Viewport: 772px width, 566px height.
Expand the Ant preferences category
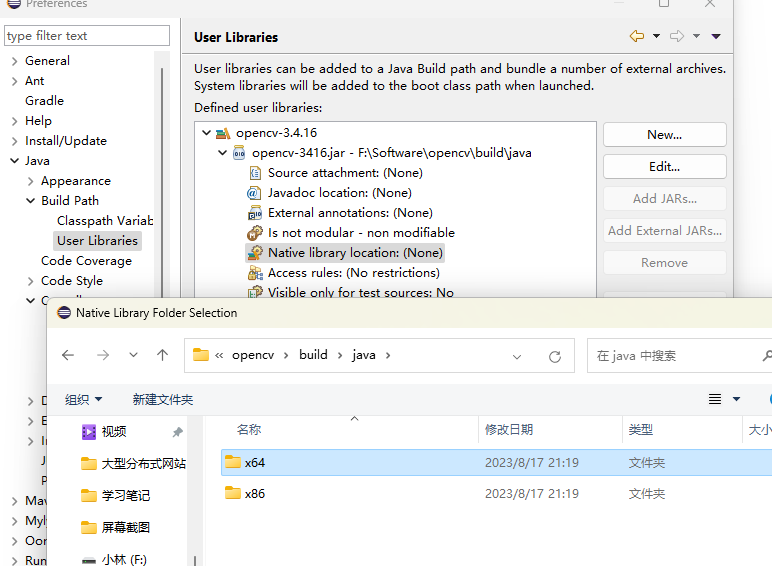(x=14, y=81)
